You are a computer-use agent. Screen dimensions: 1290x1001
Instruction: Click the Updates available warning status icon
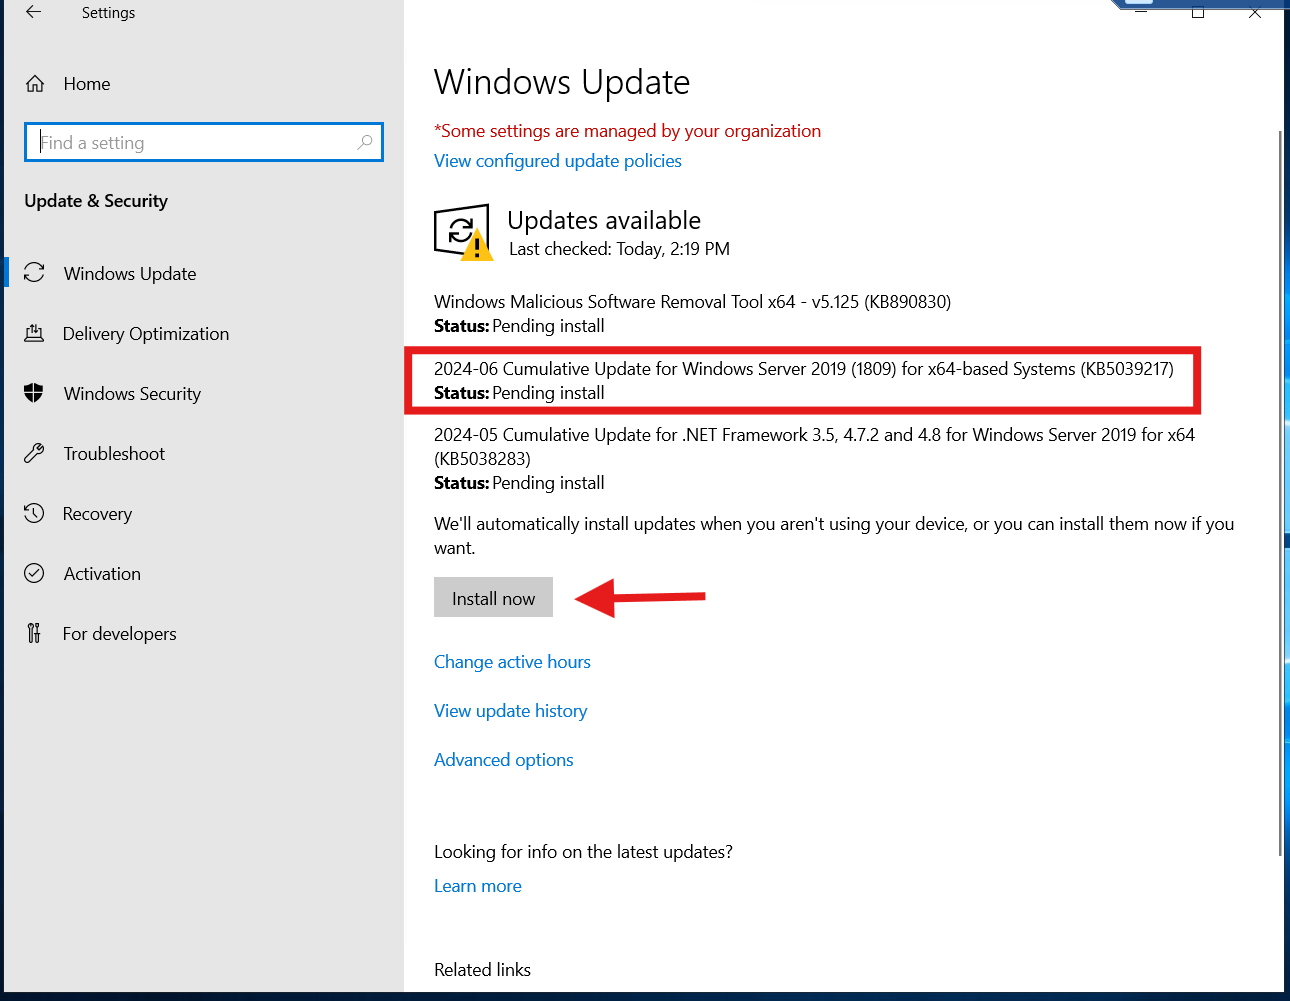(463, 232)
